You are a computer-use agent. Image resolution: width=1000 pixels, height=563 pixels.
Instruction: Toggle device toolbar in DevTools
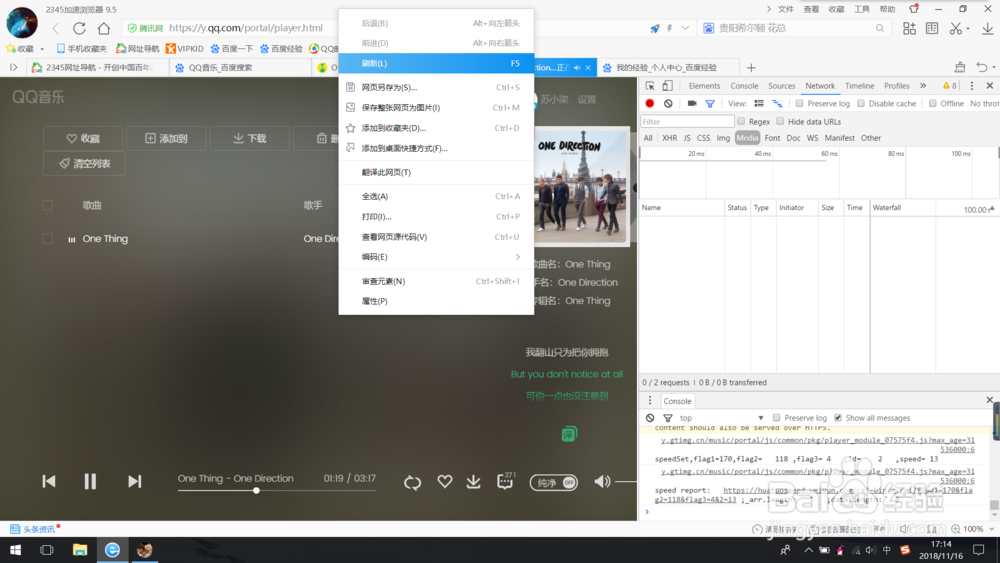pos(667,85)
